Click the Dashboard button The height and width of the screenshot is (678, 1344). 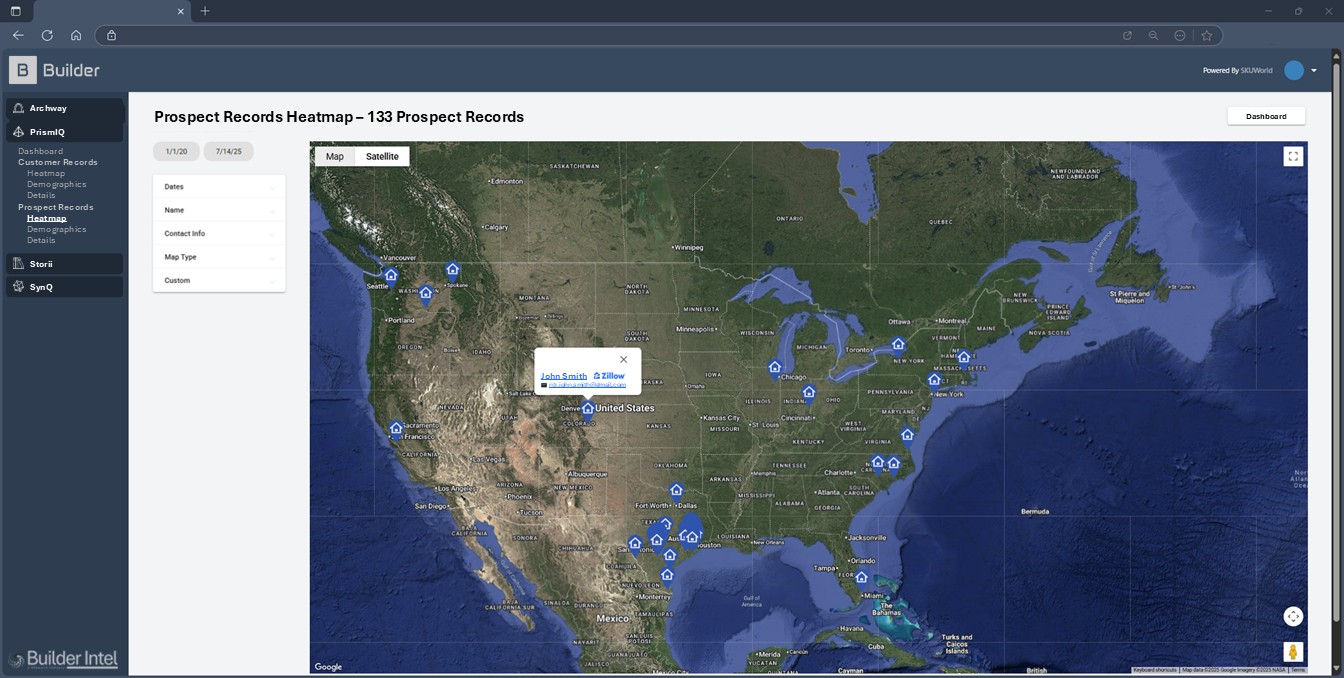1265,116
